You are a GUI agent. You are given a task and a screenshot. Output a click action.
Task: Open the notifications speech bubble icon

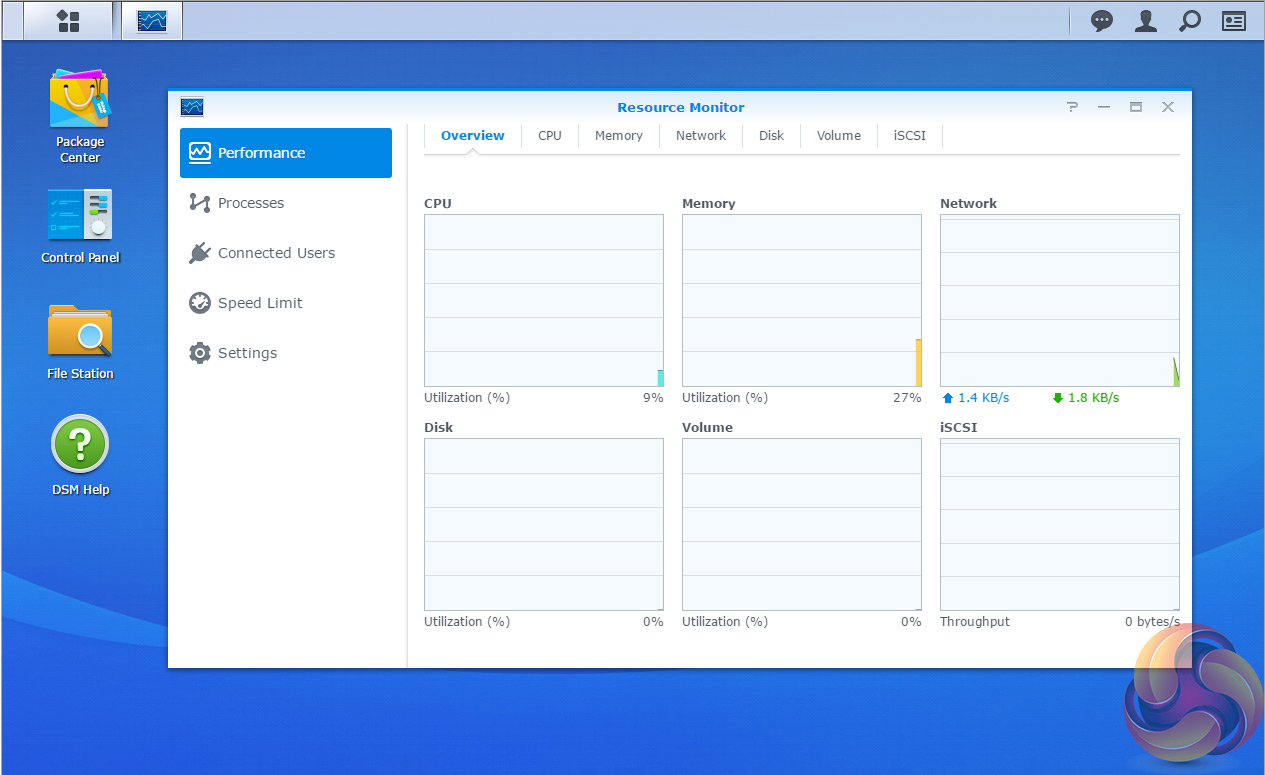1102,21
